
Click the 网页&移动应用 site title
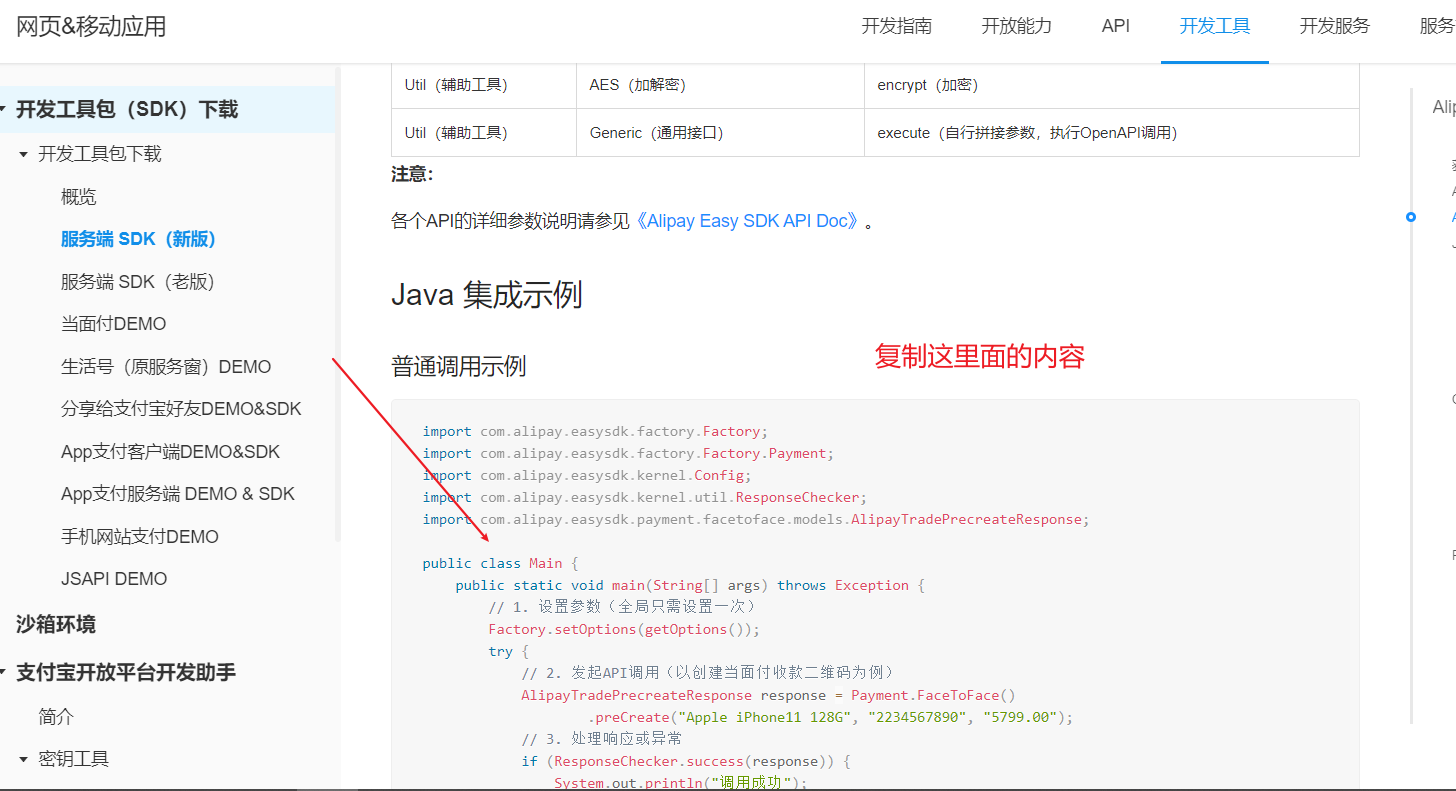(91, 27)
